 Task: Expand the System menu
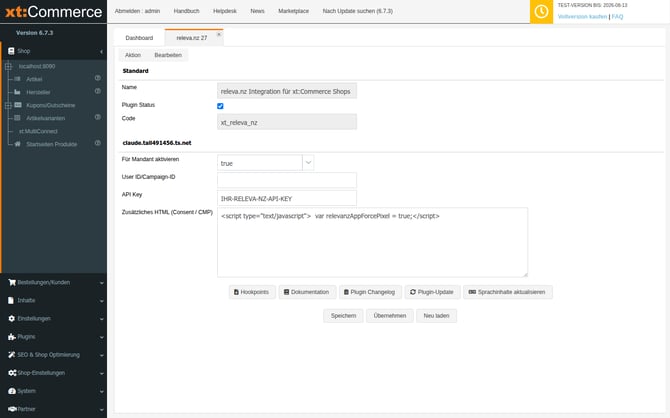point(102,392)
